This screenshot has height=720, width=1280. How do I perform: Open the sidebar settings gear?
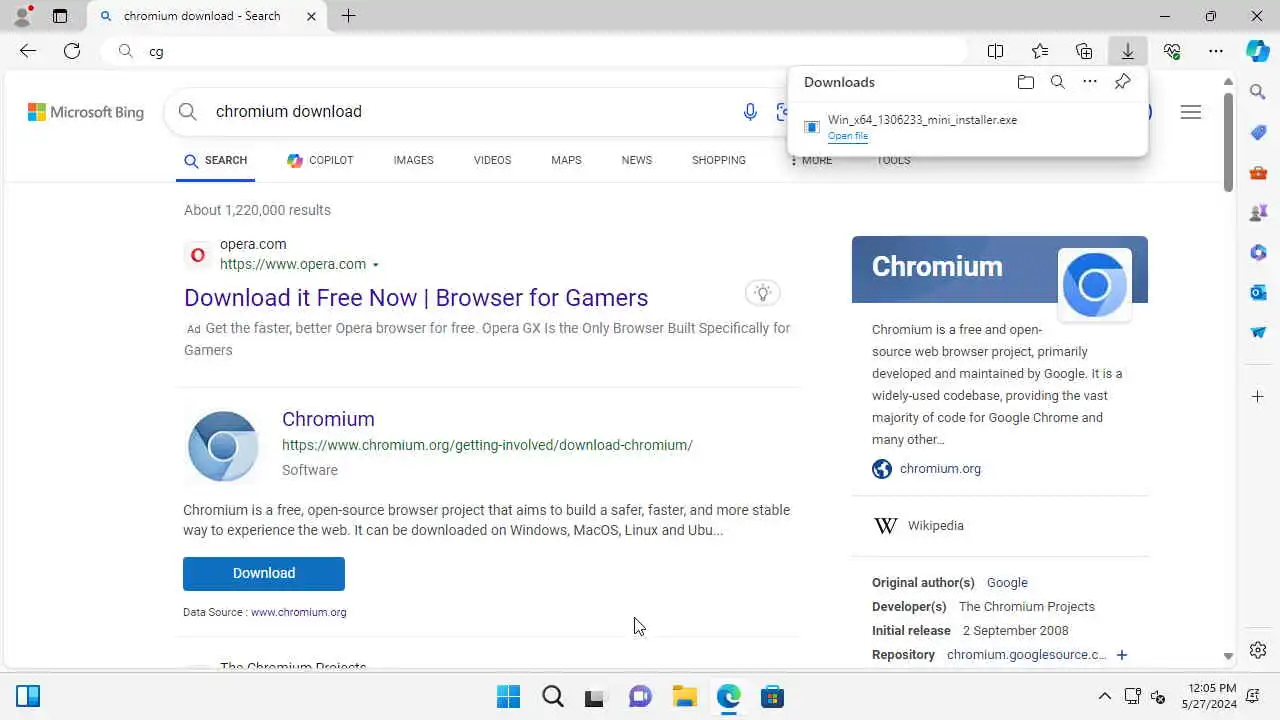(1258, 650)
